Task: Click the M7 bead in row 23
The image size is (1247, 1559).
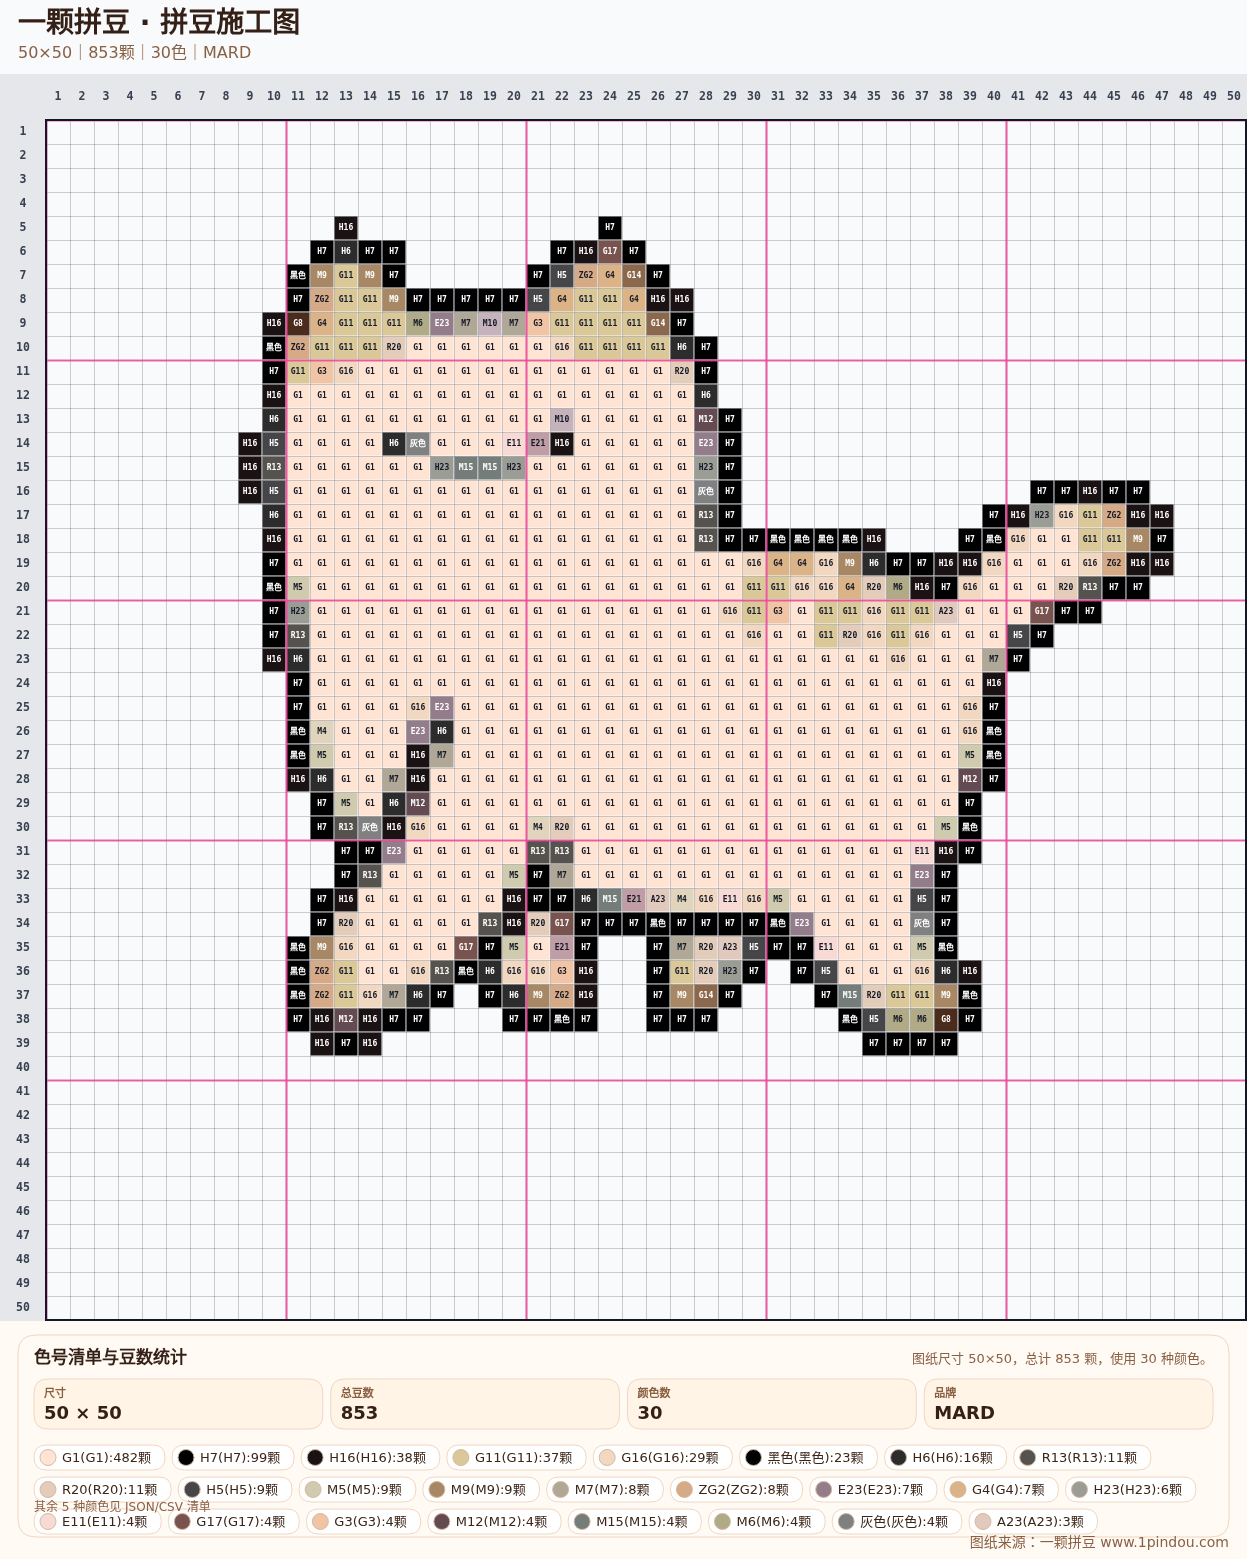Action: pyautogui.click(x=994, y=659)
